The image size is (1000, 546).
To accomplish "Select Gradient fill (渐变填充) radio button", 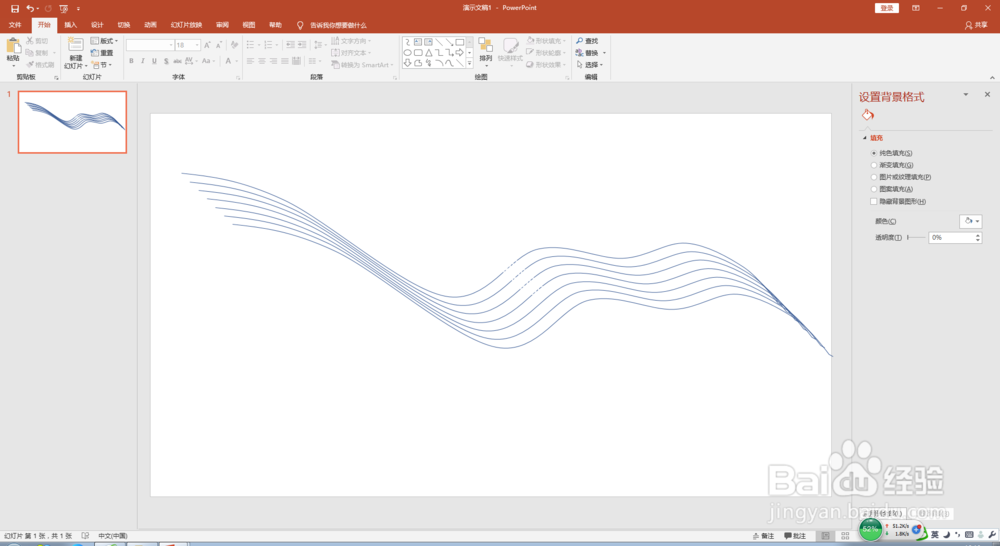I will coord(874,165).
